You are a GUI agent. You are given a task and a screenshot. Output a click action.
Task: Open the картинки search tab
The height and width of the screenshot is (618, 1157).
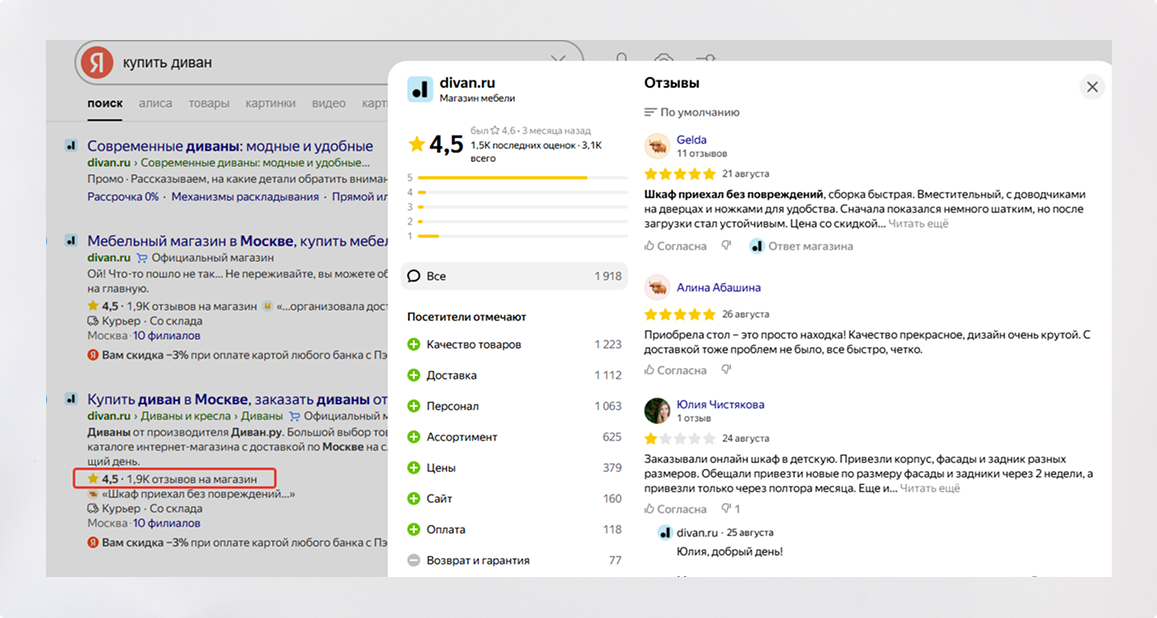(270, 103)
